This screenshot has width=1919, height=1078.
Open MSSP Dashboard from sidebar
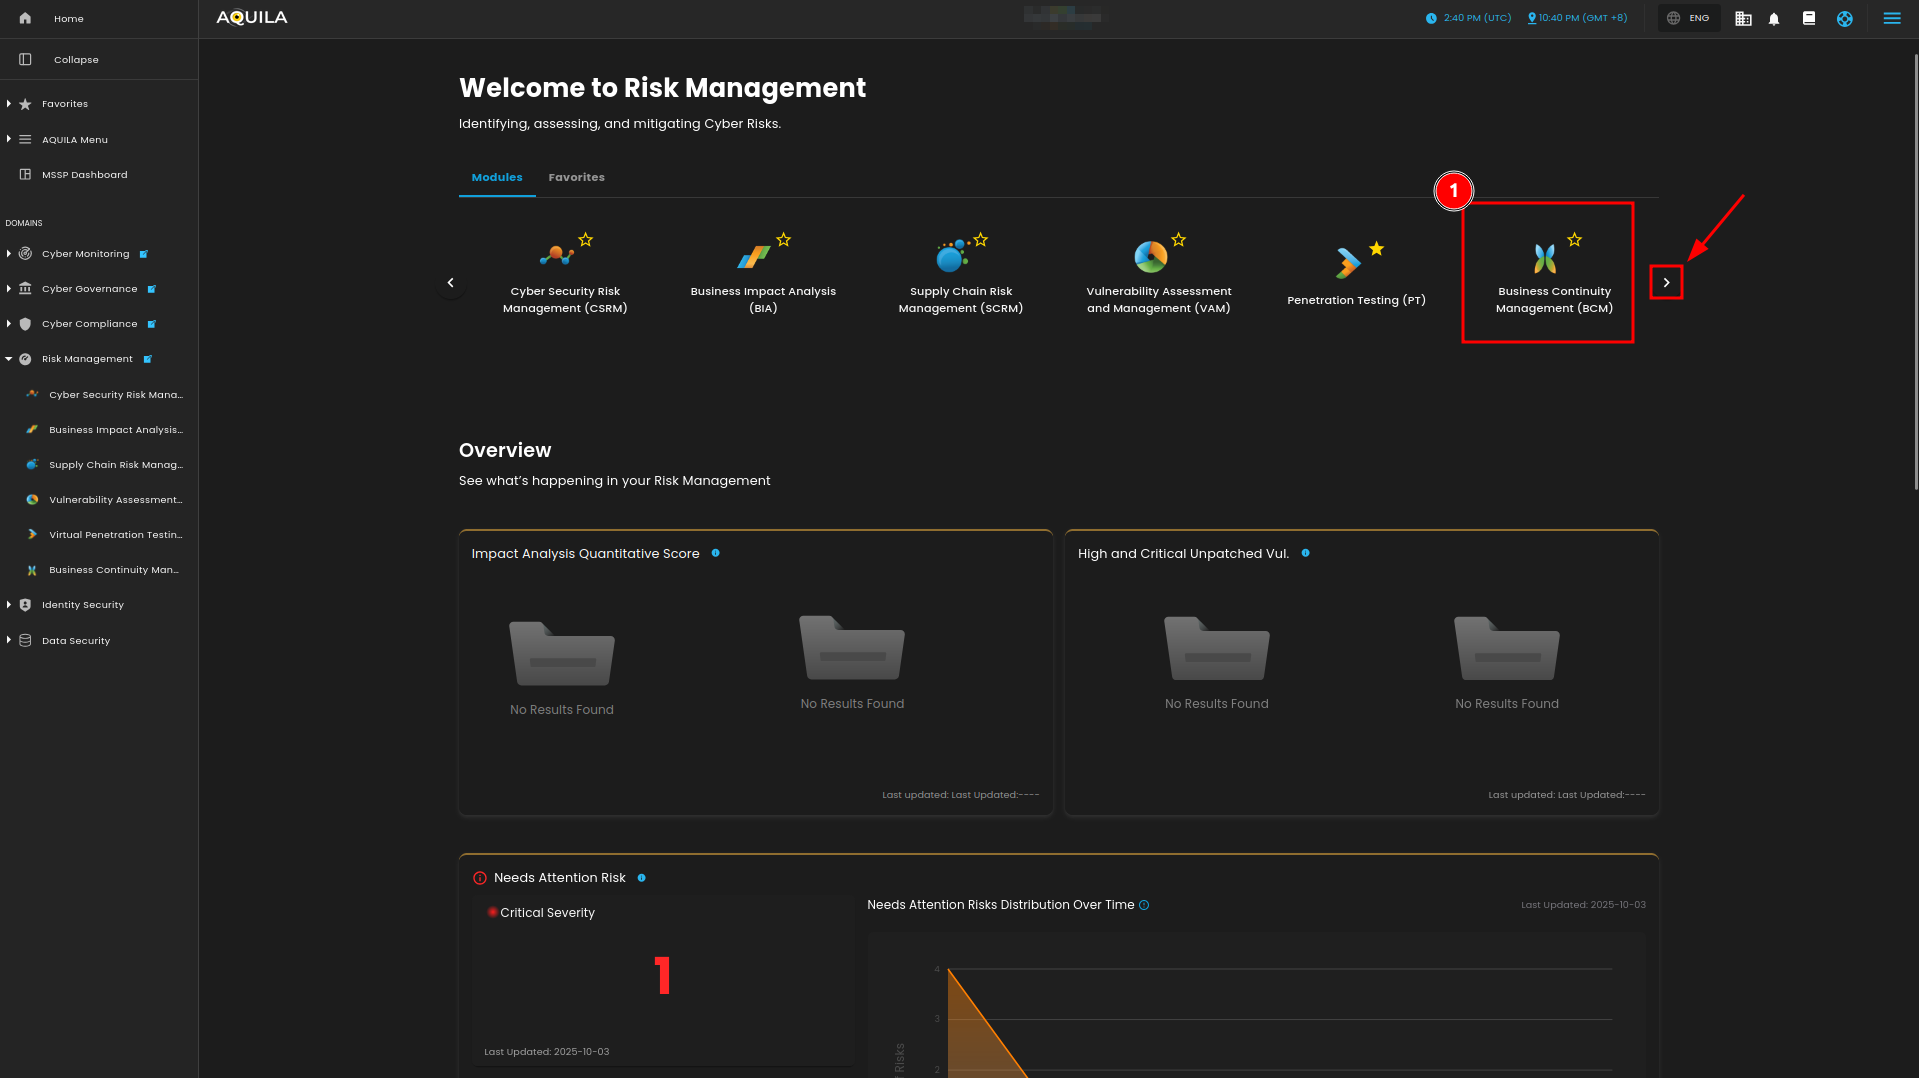84,175
